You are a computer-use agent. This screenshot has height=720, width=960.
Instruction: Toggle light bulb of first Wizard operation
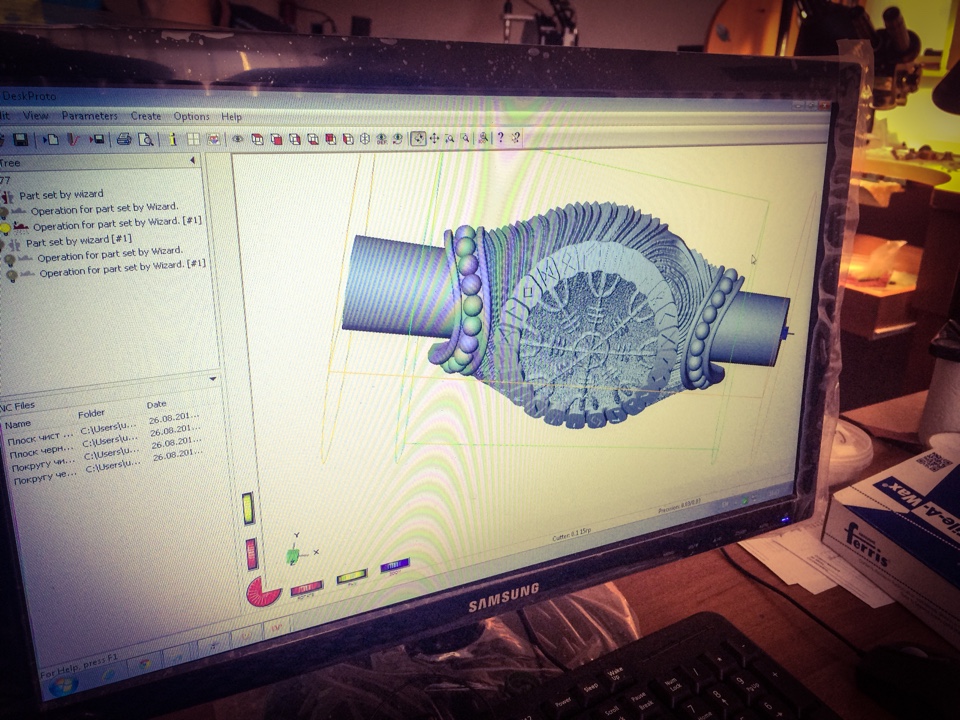5,211
